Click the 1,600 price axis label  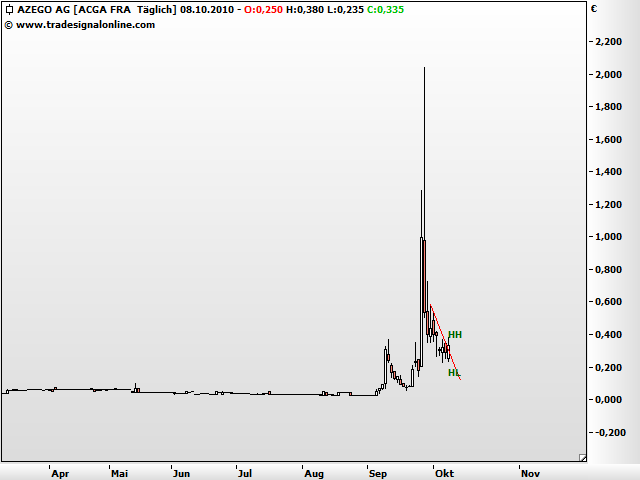(609, 139)
